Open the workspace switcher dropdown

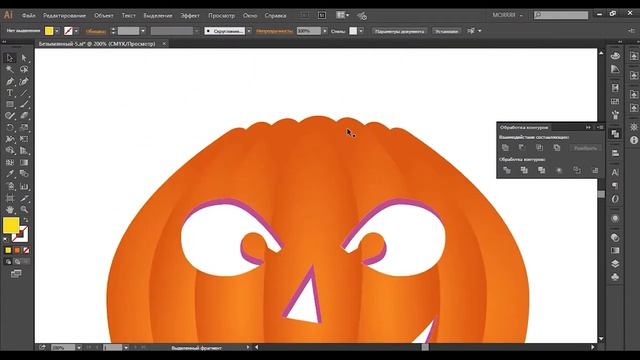tap(507, 15)
